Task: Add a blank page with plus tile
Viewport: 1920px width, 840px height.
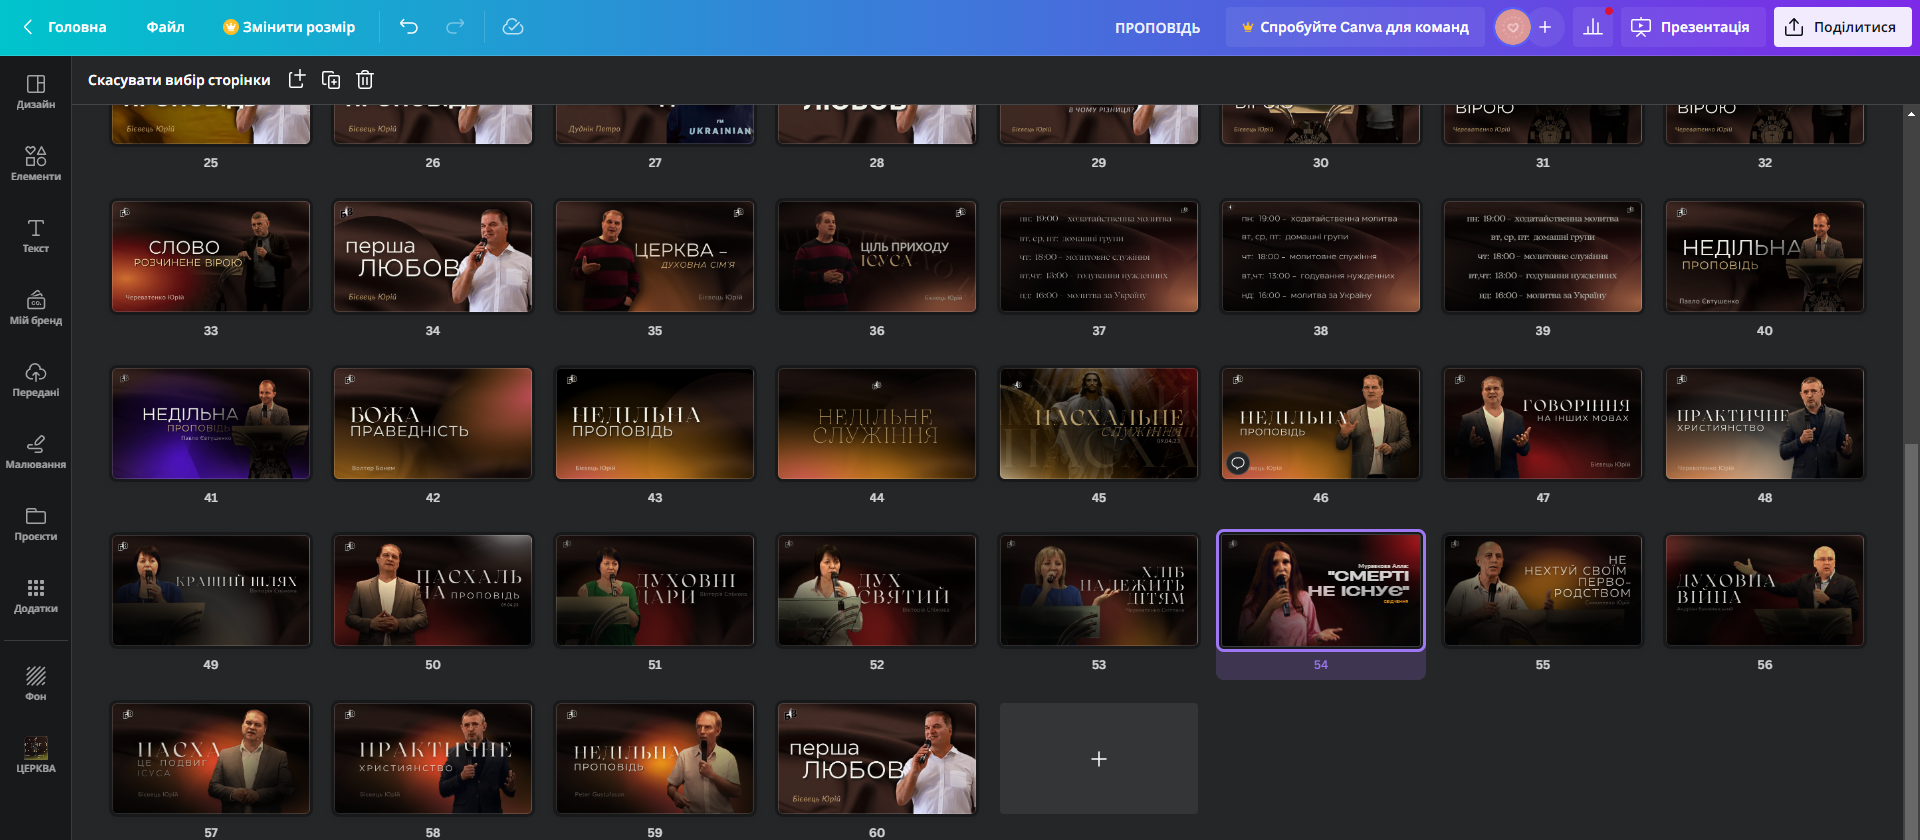Action: pos(1099,758)
